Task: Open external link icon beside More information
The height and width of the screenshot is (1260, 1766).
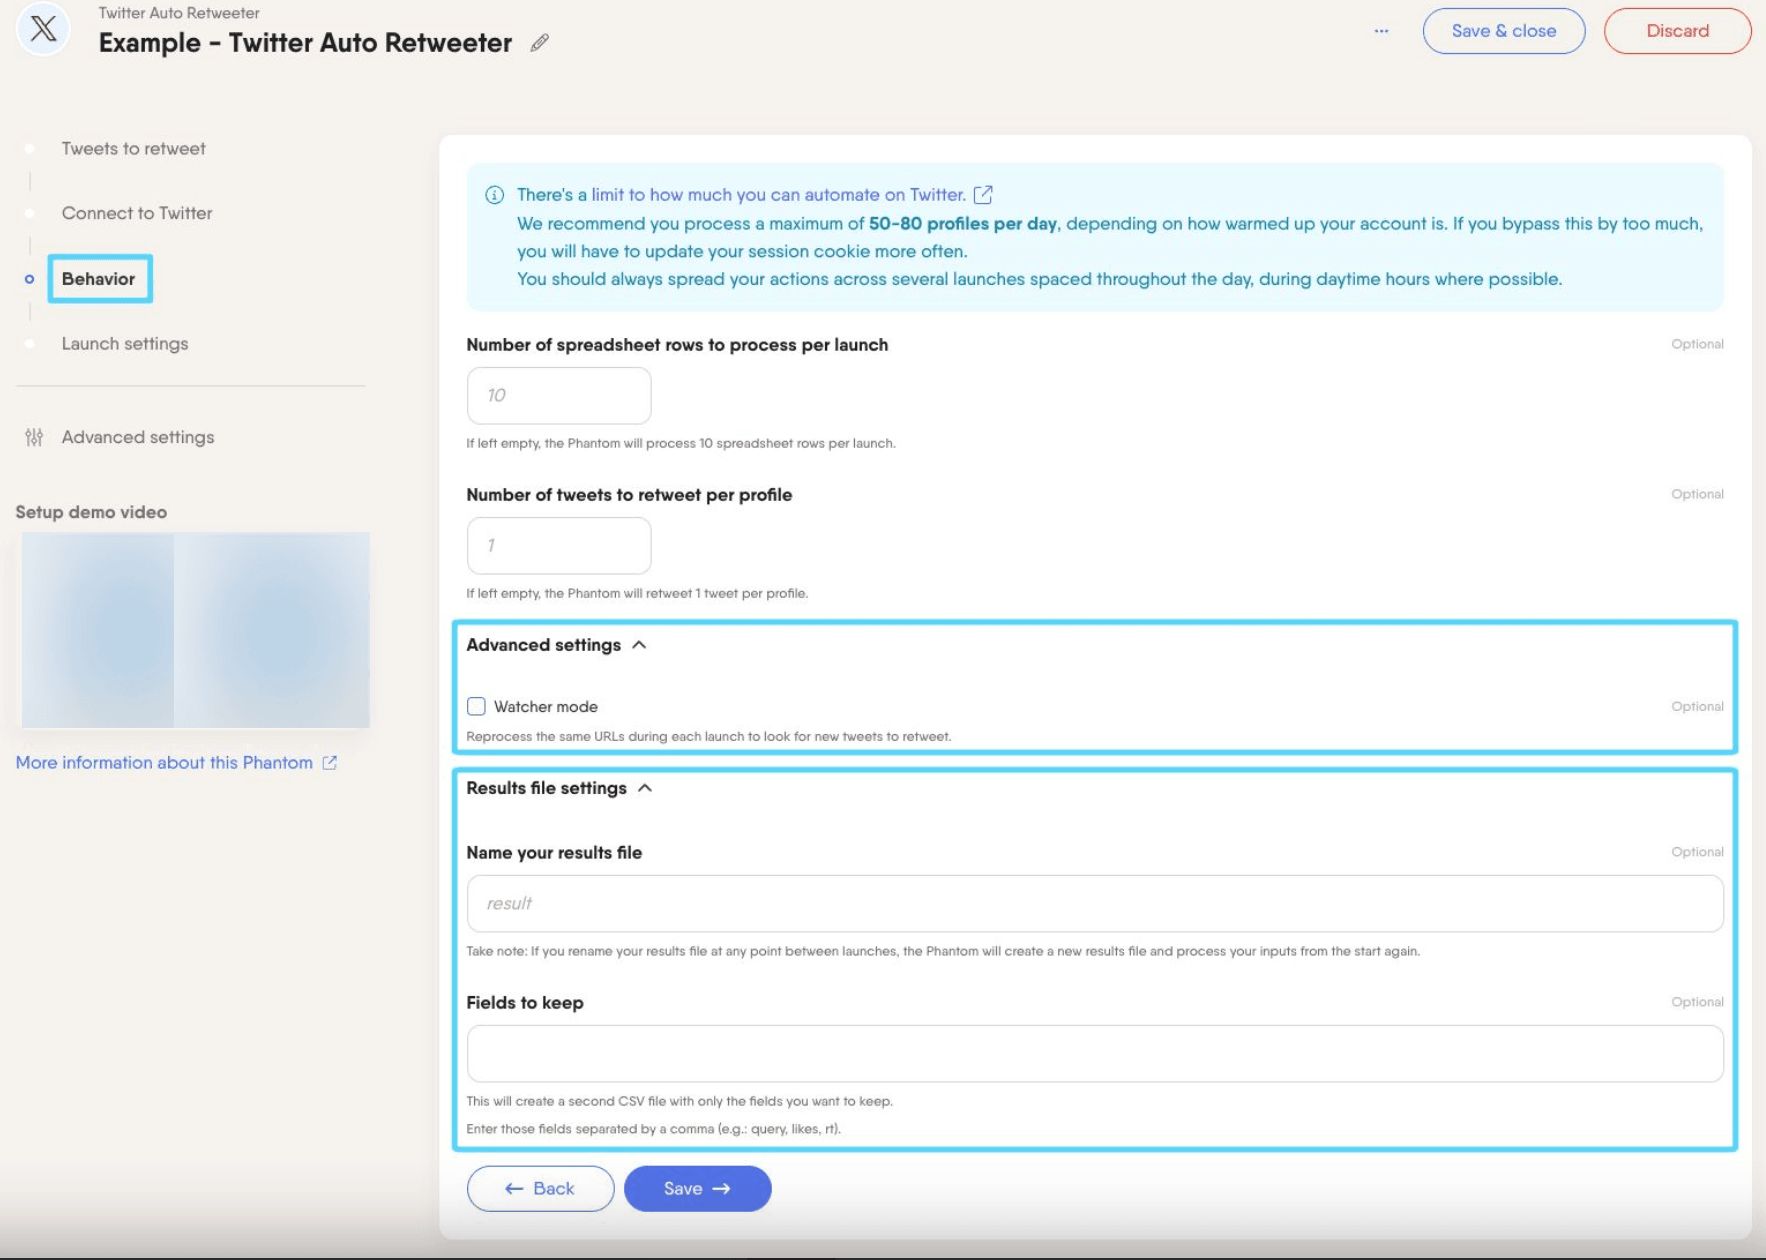Action: click(329, 762)
